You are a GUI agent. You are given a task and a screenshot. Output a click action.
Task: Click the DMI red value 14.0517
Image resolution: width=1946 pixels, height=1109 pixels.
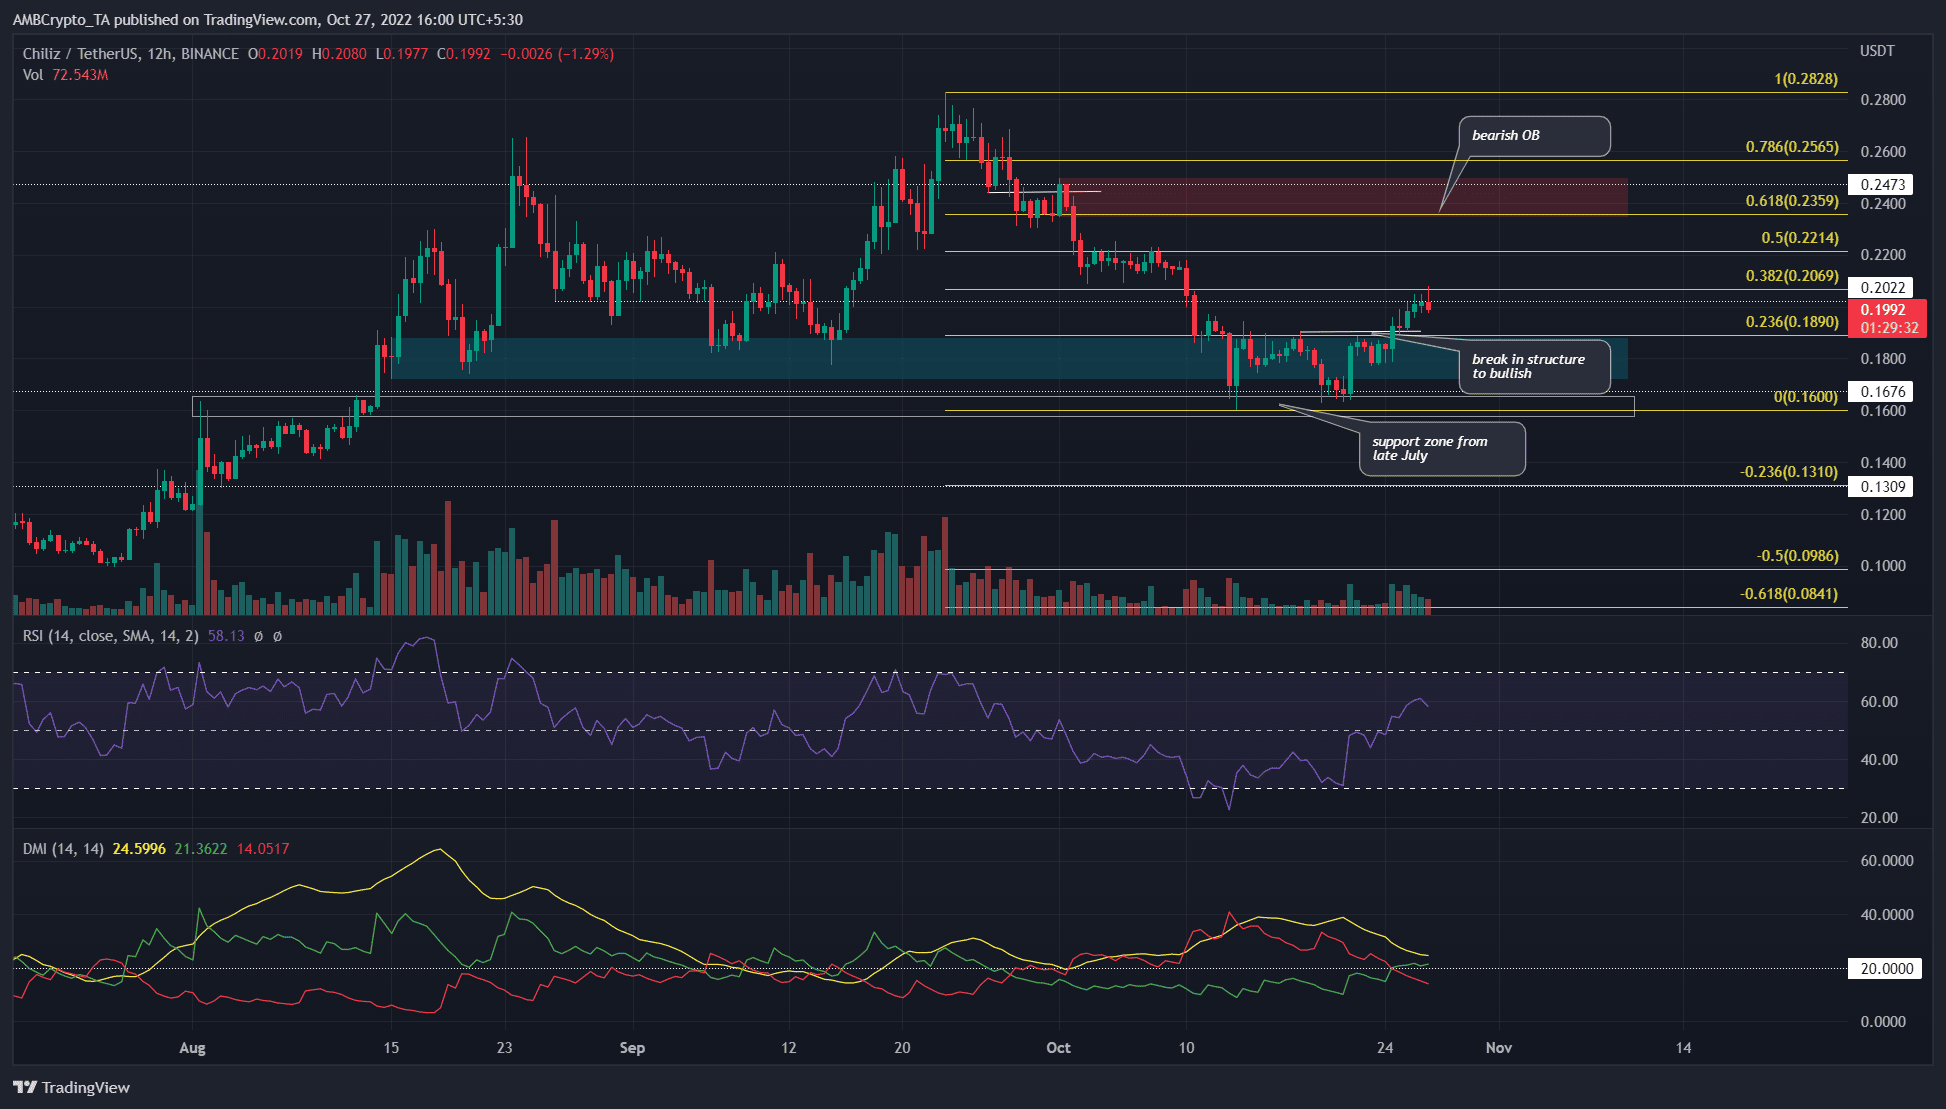263,849
